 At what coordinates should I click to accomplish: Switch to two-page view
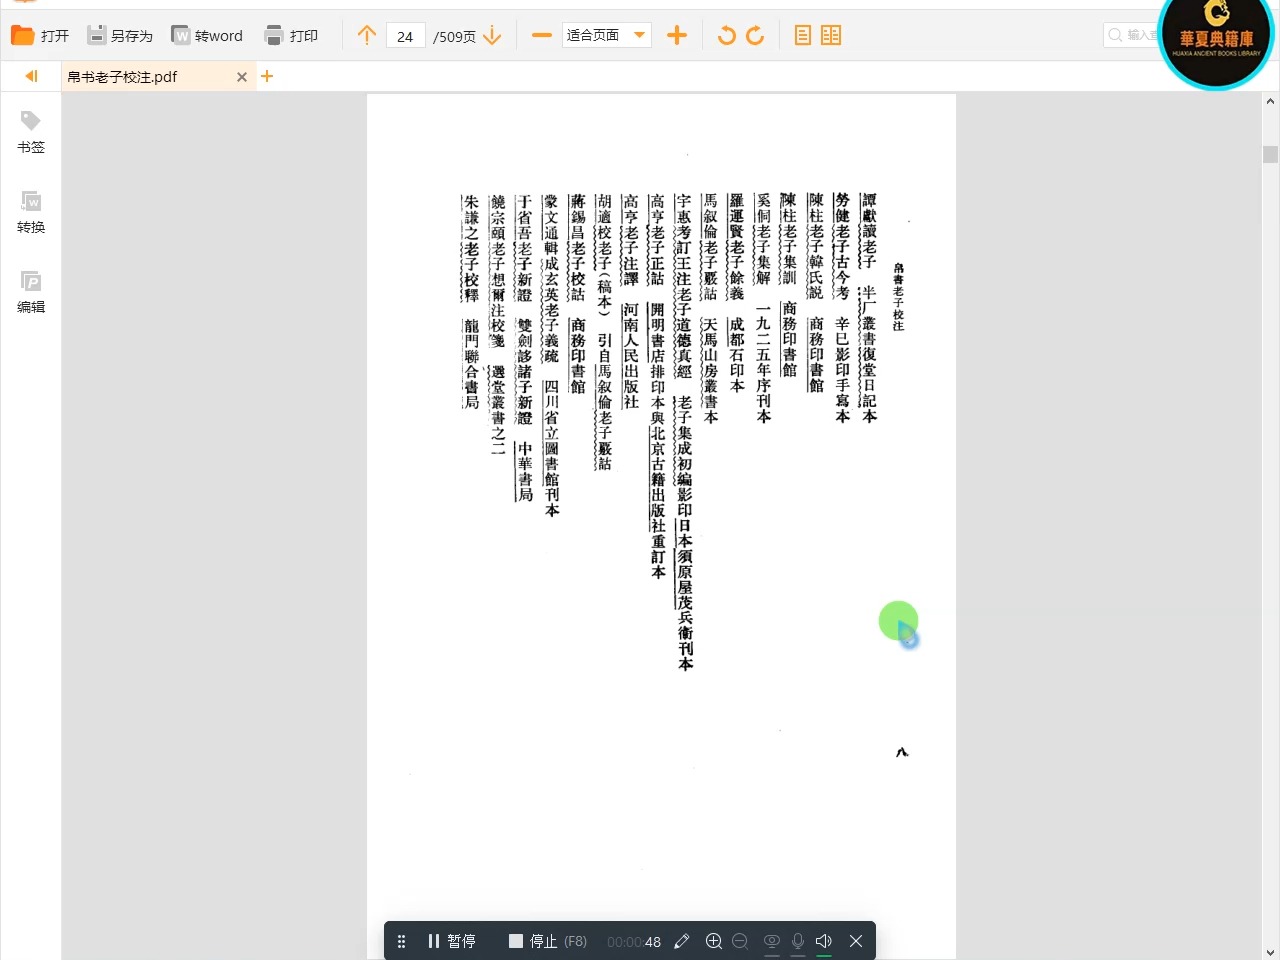coord(831,36)
